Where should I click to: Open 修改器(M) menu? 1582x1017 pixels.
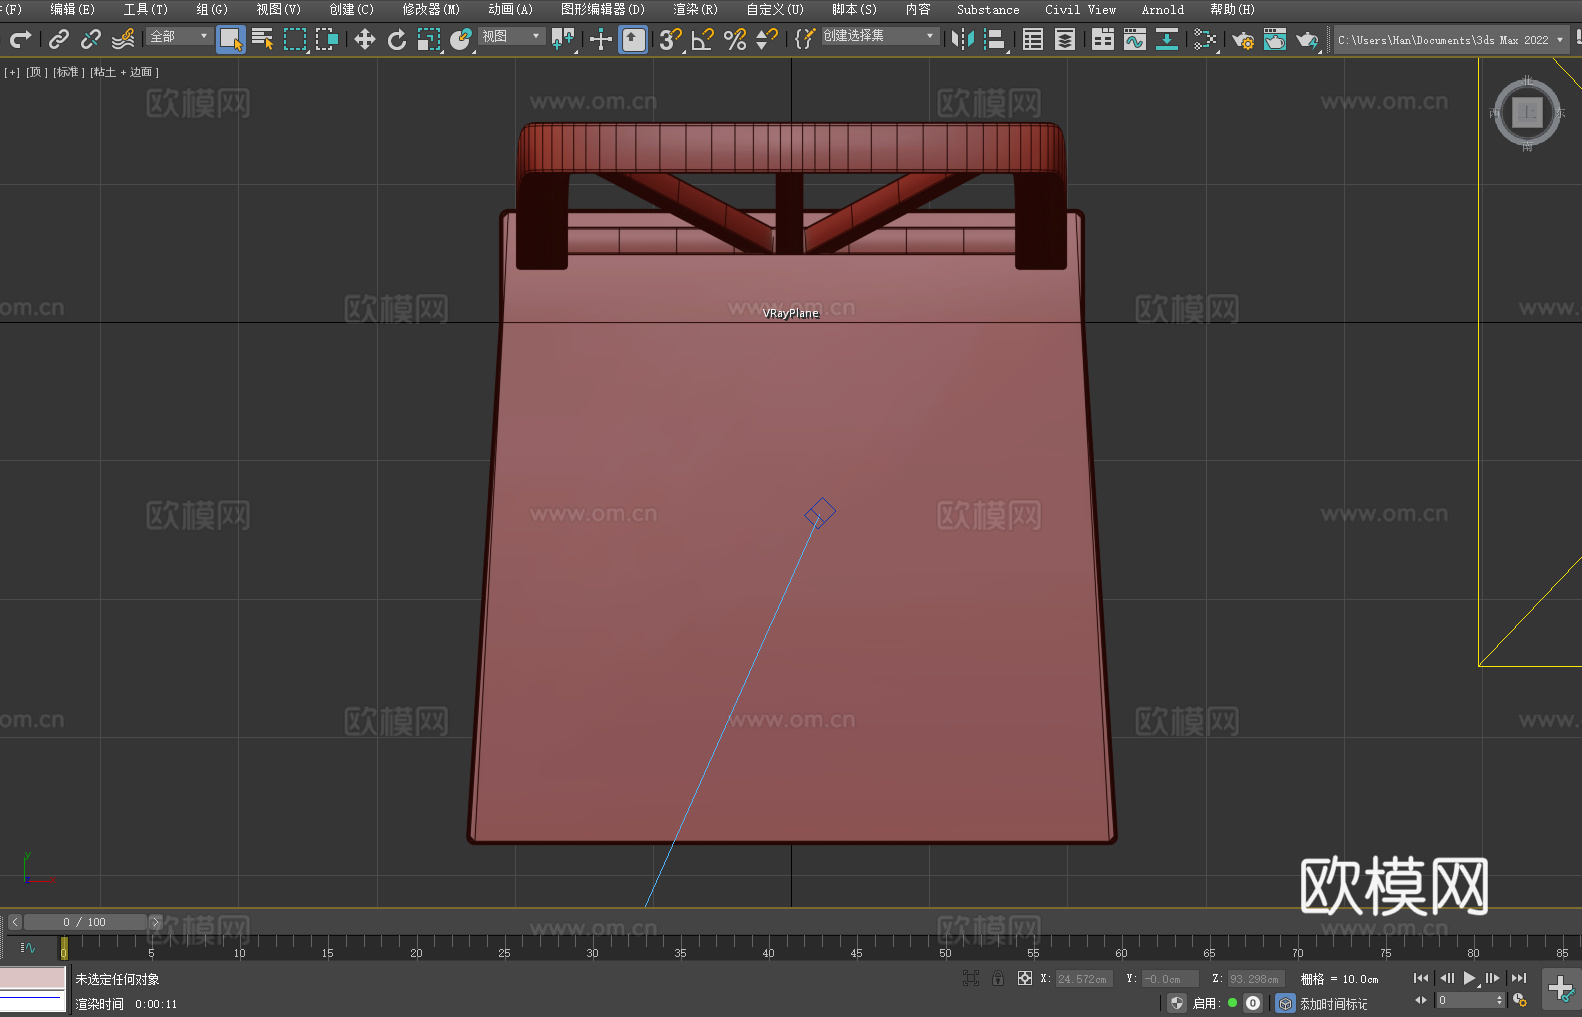431,9
